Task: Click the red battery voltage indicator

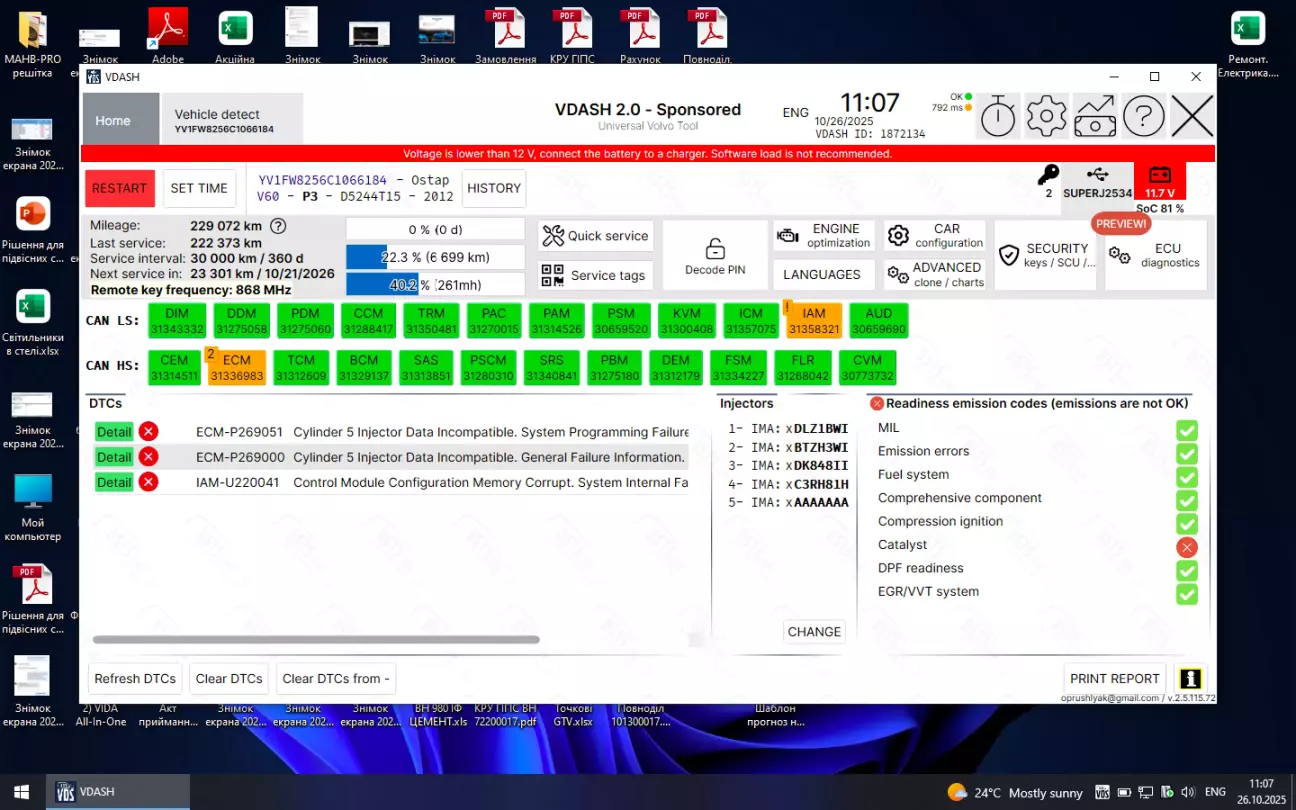Action: coord(1159,181)
